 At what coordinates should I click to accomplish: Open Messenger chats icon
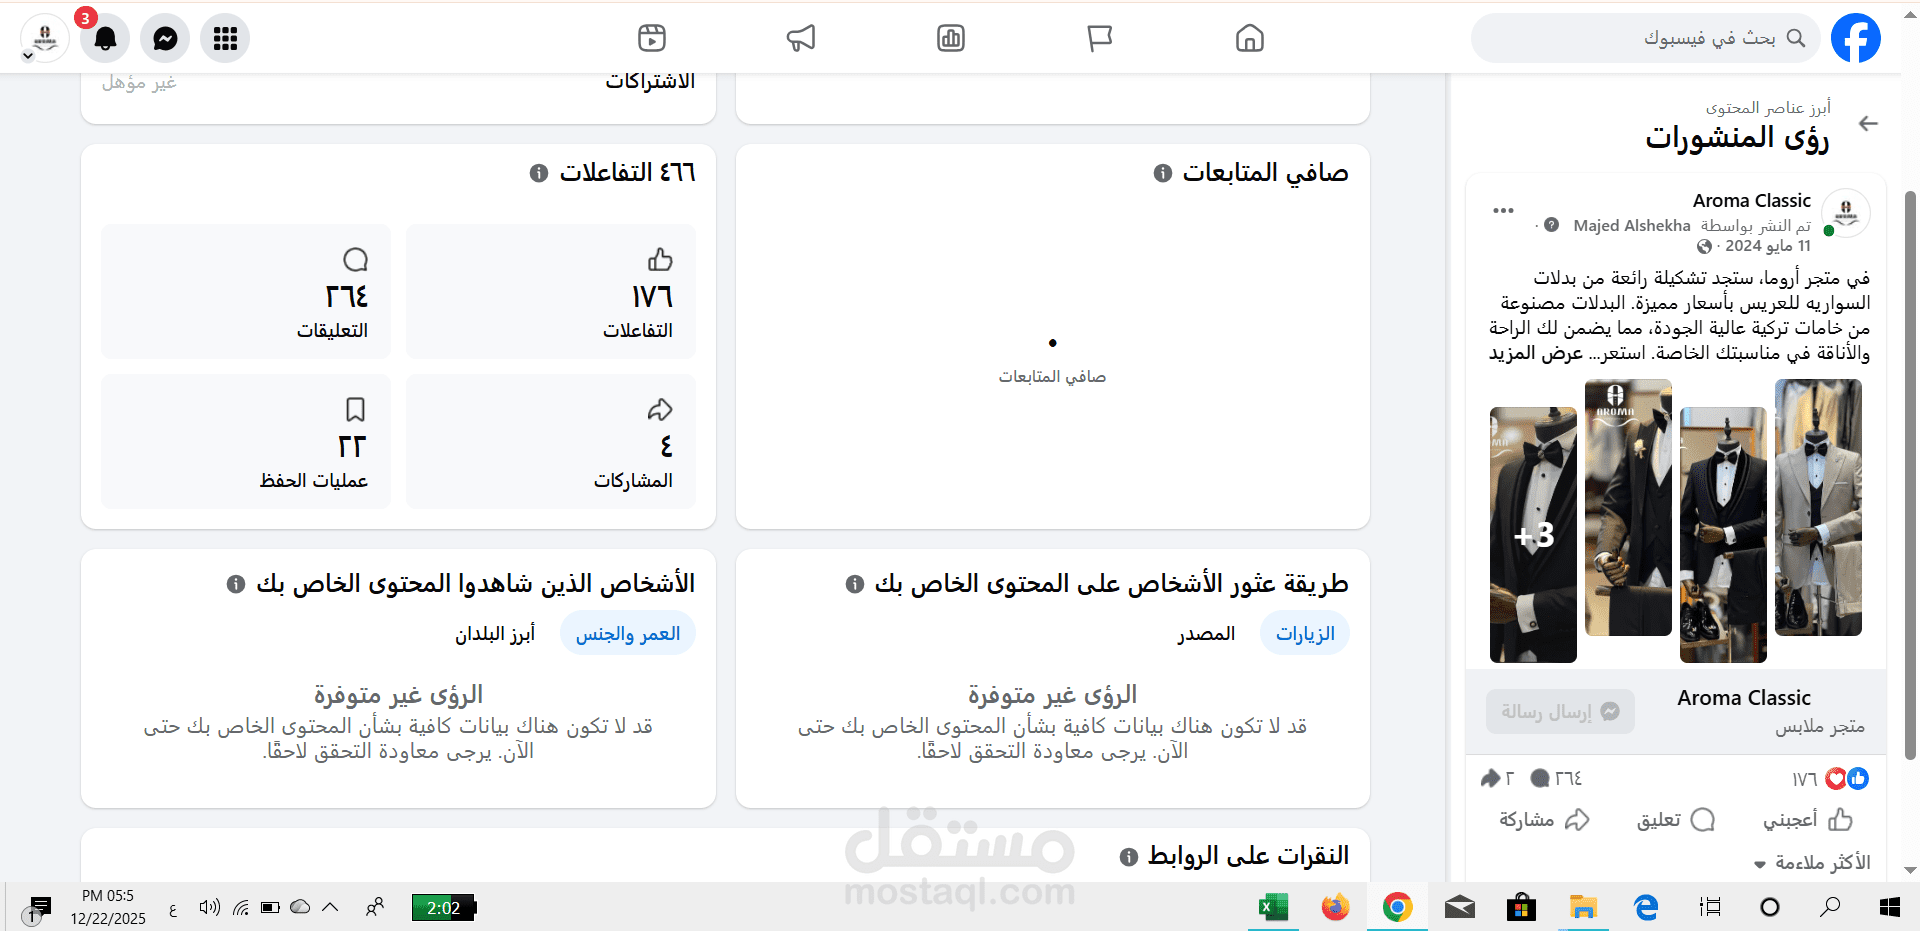tap(165, 38)
